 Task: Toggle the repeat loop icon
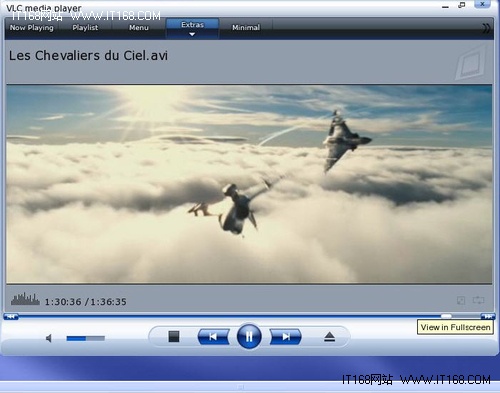tap(478, 300)
